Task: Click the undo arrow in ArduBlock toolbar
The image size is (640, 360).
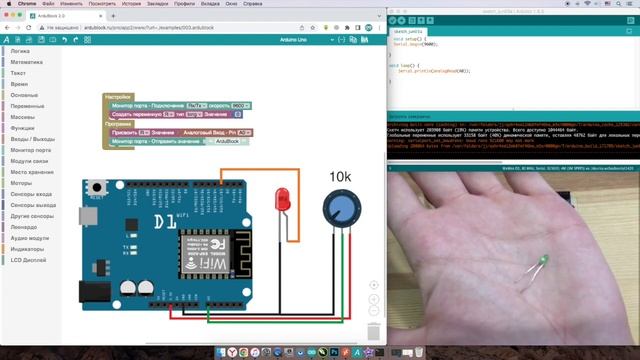Action: coord(64,40)
